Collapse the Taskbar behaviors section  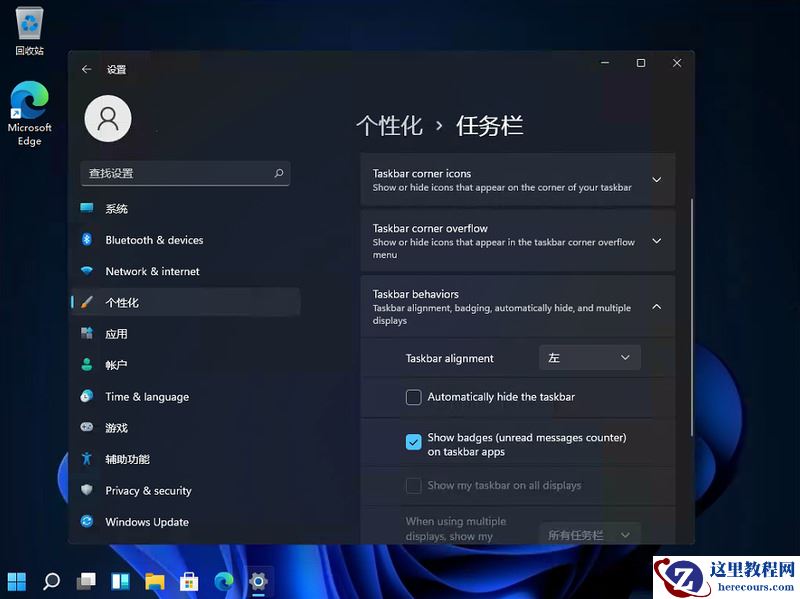point(656,307)
